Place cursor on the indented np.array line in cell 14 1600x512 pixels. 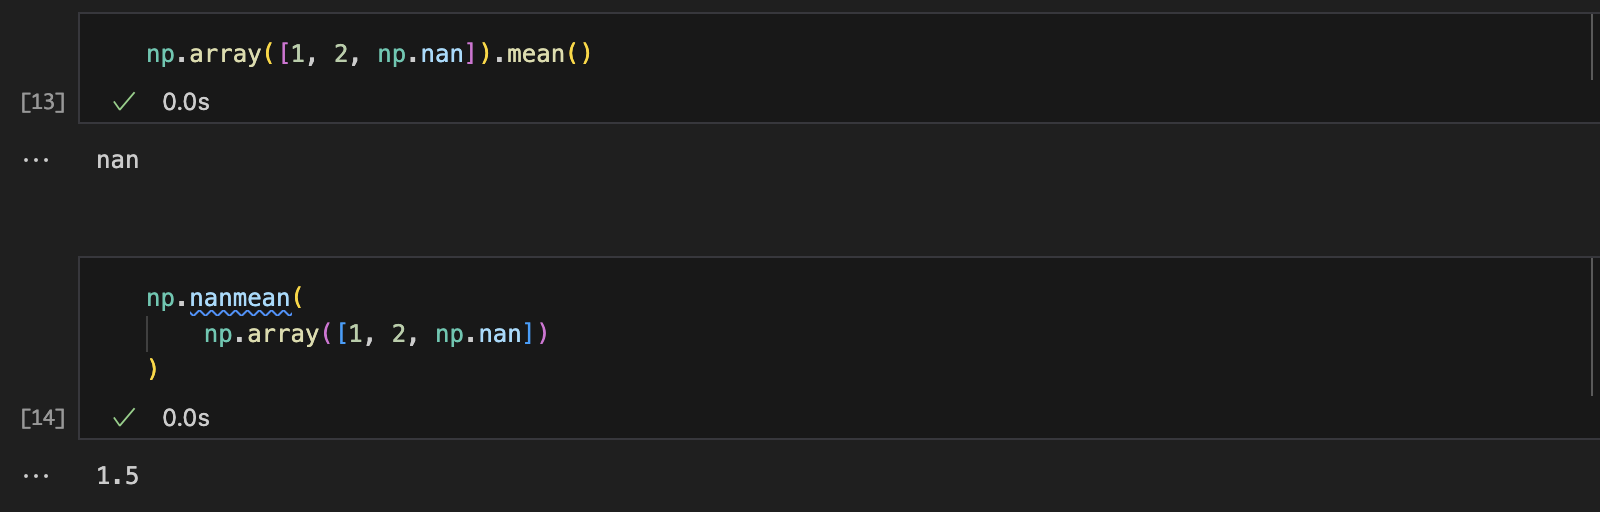376,334
